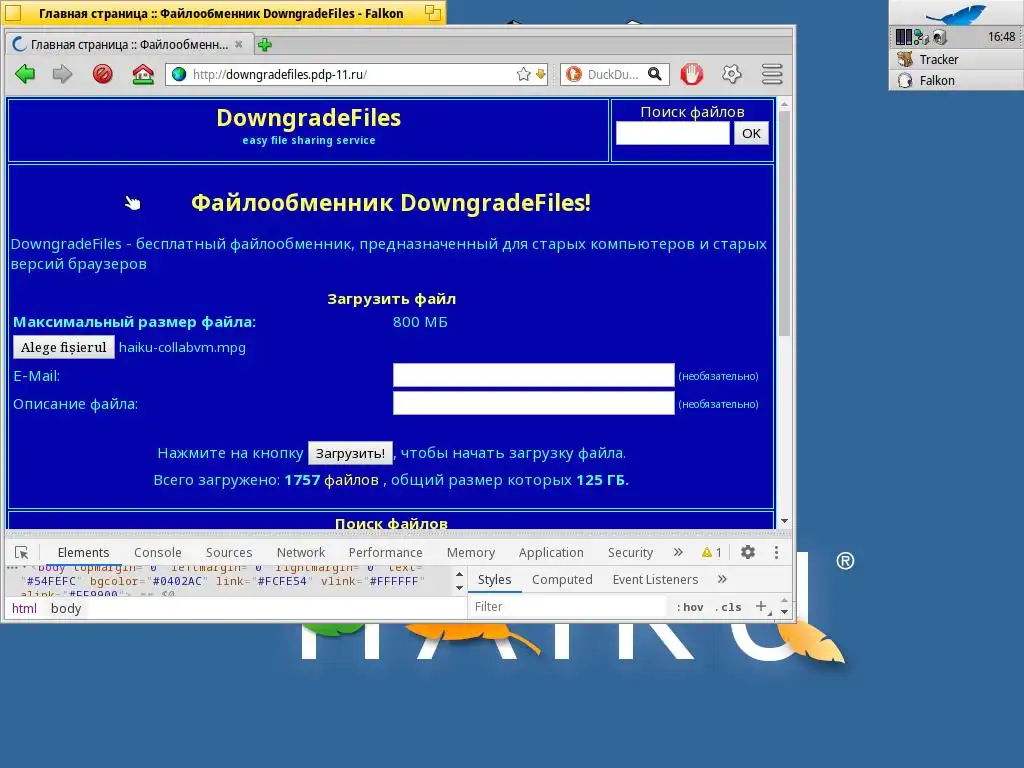Open browser preferences gear in toolbar
The height and width of the screenshot is (768, 1024).
coord(731,74)
